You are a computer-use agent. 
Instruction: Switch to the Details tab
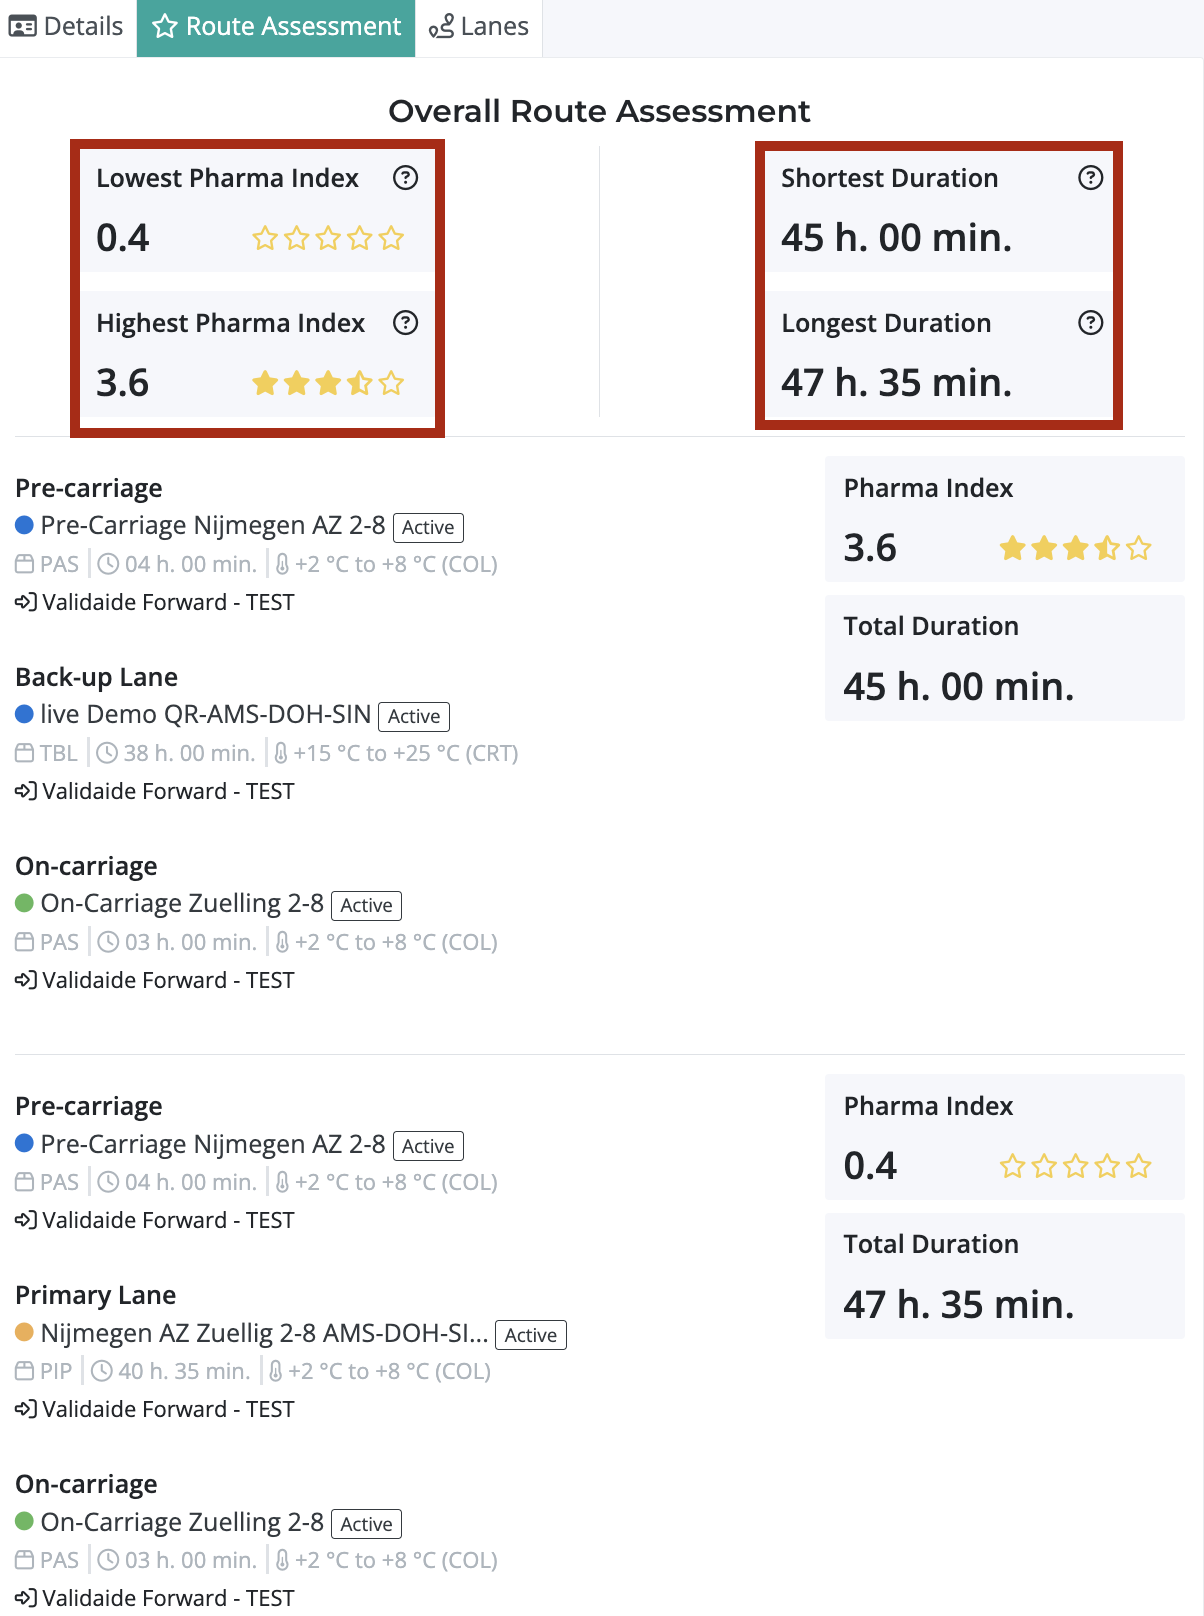(67, 27)
